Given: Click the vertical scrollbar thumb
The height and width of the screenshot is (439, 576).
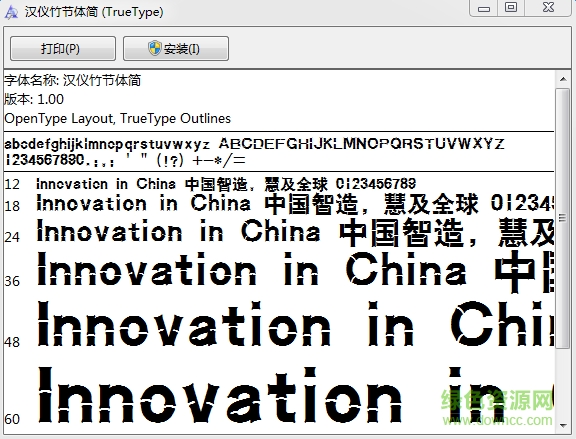Looking at the screenshot, I should 563,218.
